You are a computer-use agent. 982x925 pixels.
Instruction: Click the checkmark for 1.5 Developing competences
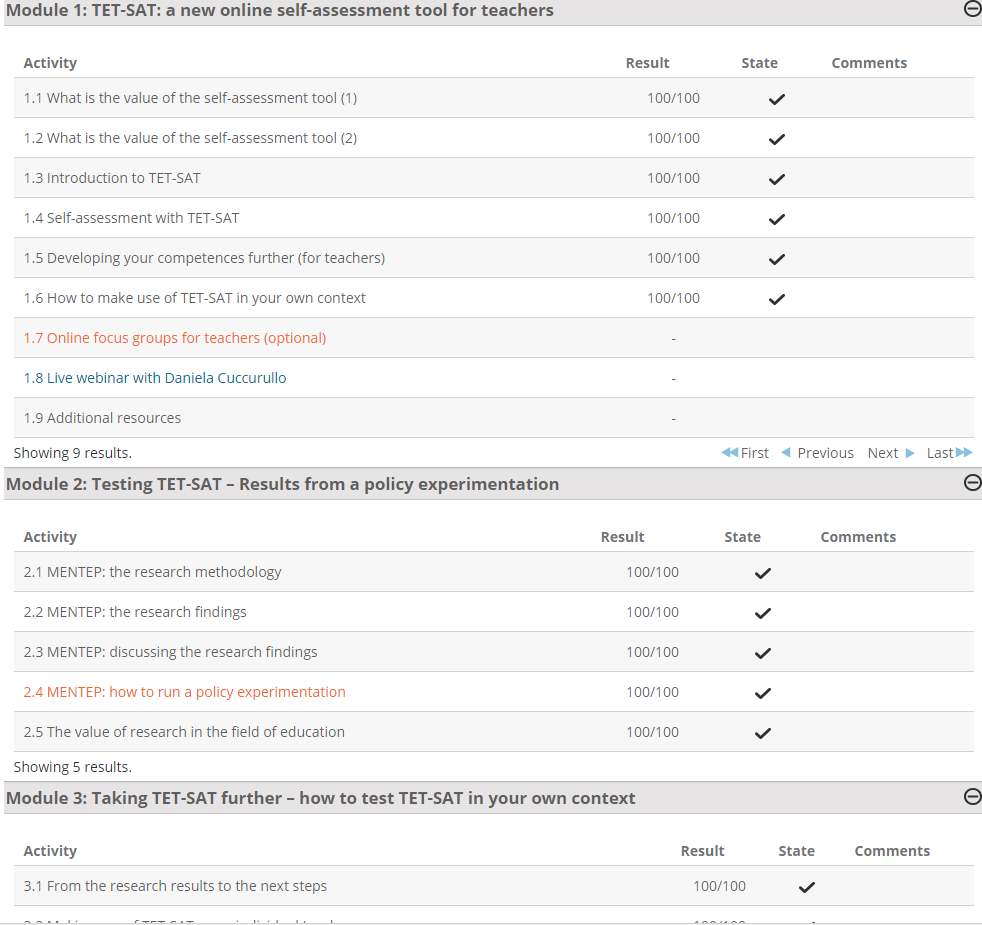click(x=777, y=259)
